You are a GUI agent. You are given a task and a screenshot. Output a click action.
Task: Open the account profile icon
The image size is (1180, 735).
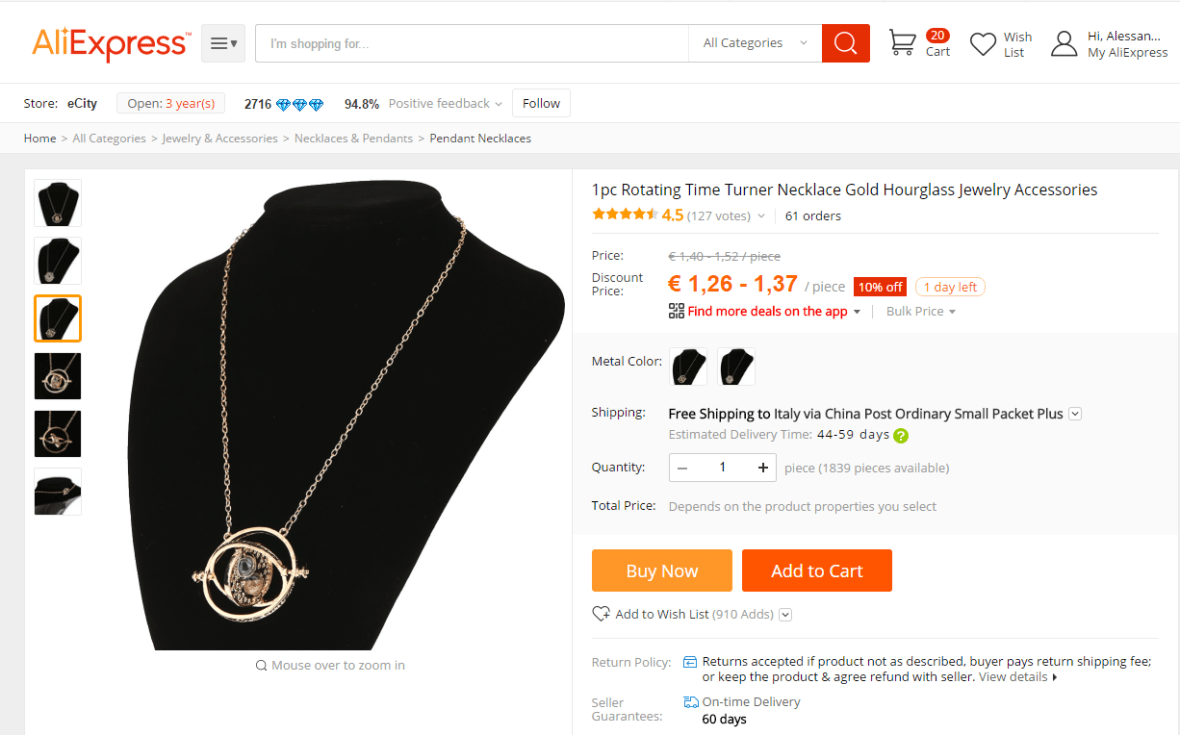coord(1064,44)
